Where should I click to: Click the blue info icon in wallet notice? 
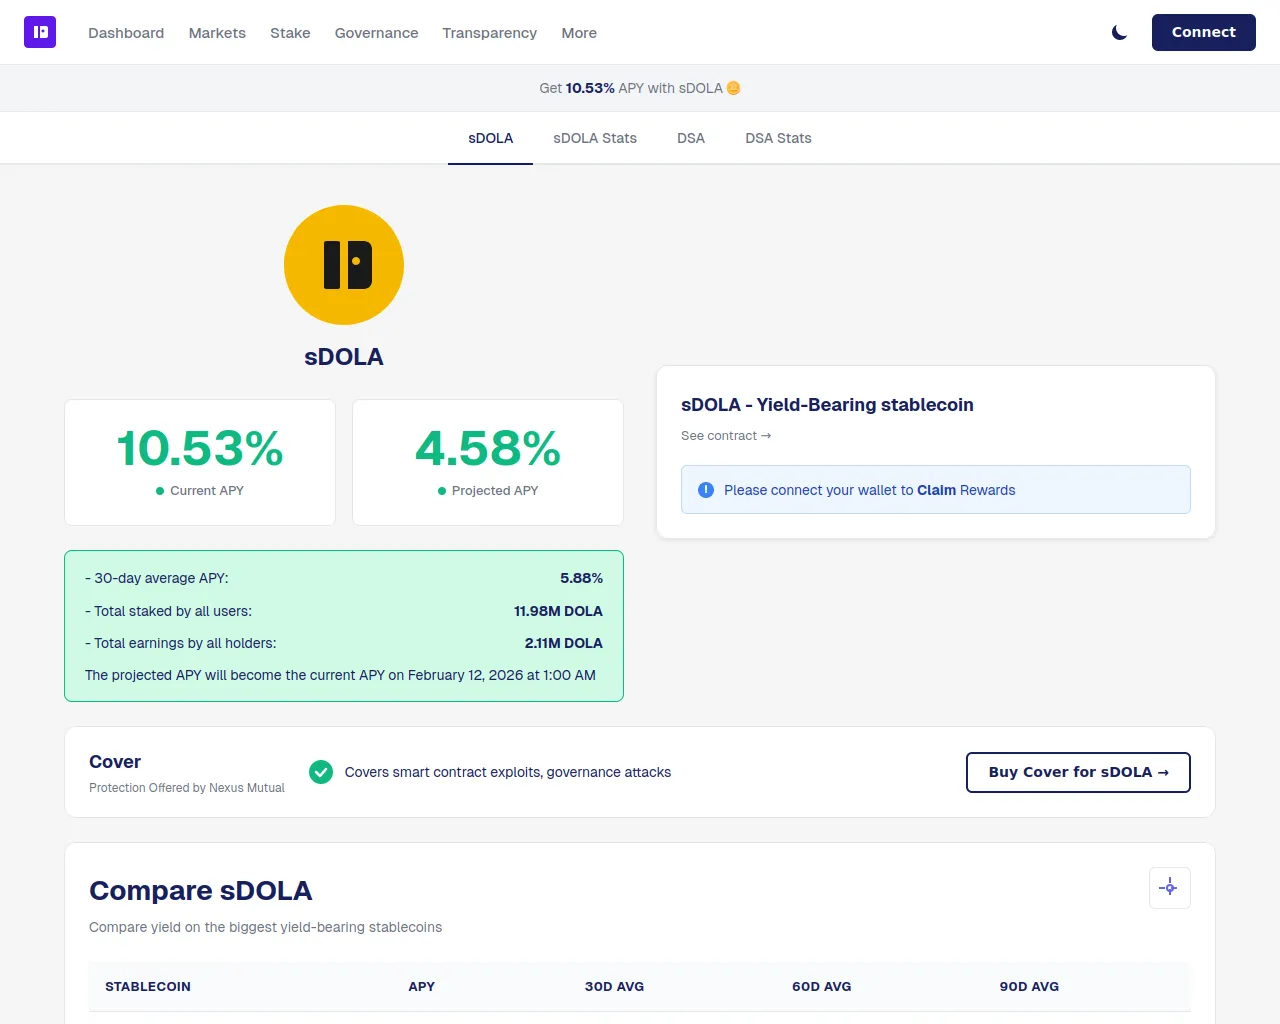pos(706,490)
